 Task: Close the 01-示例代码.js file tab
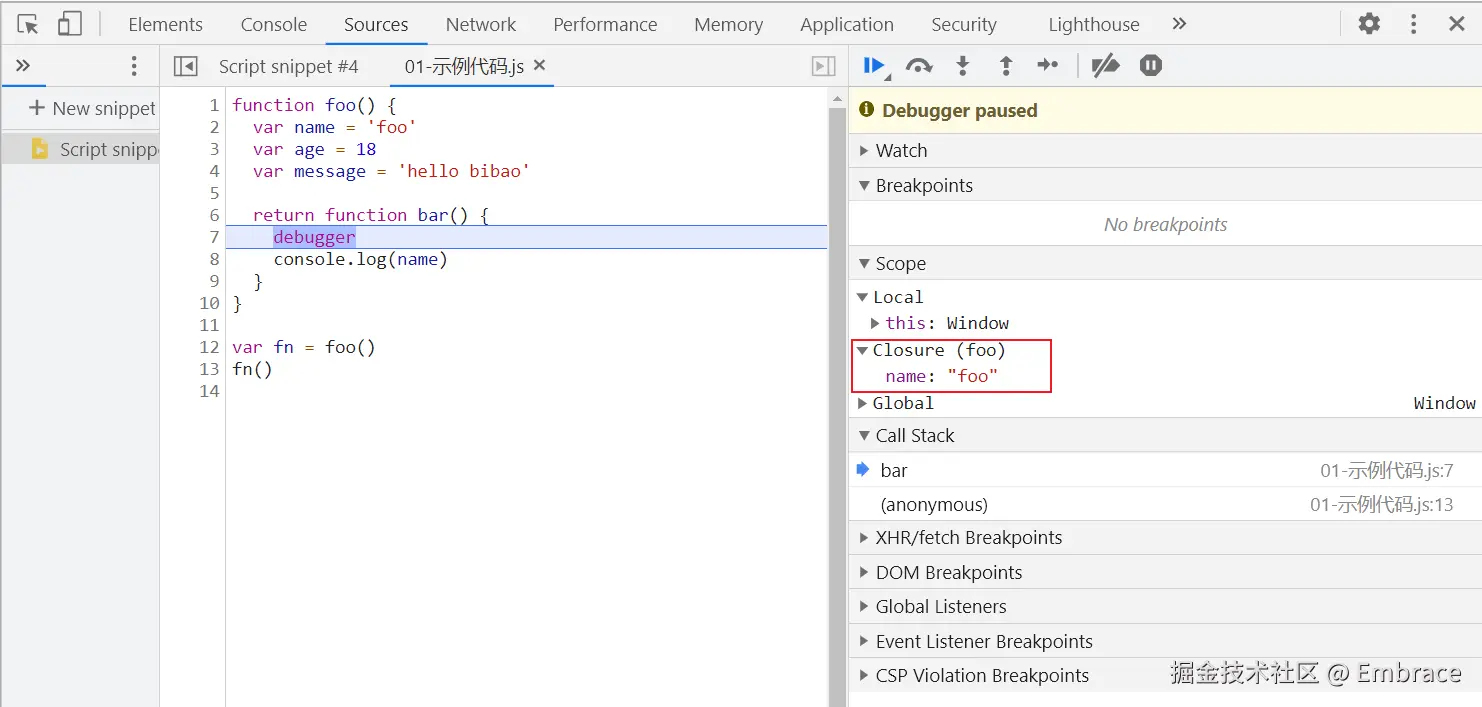pos(540,65)
